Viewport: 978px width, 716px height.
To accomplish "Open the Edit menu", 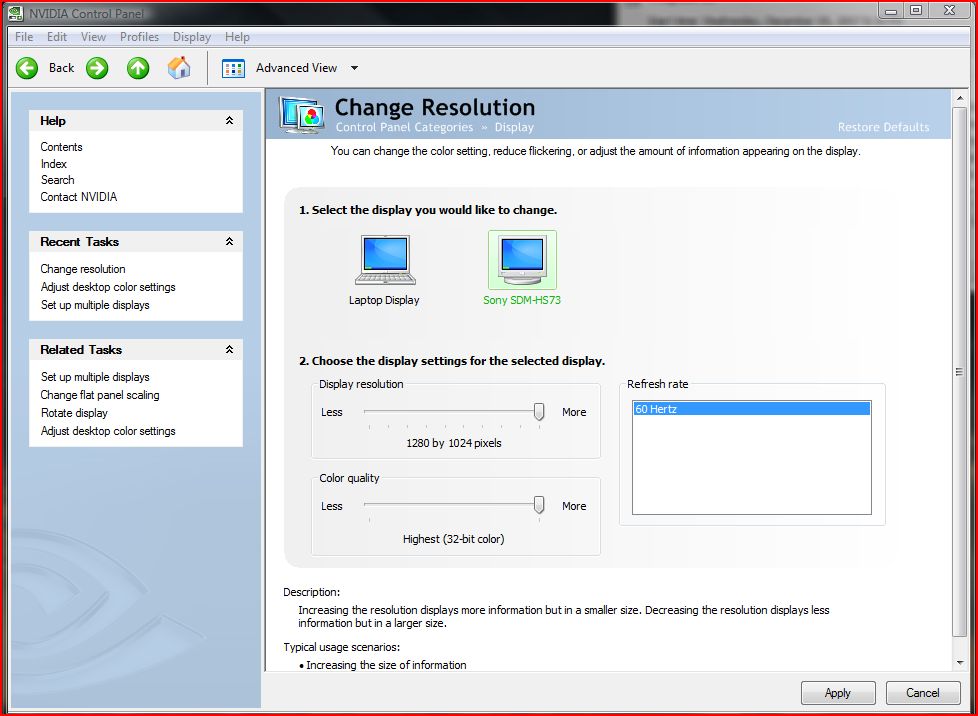I will [57, 37].
